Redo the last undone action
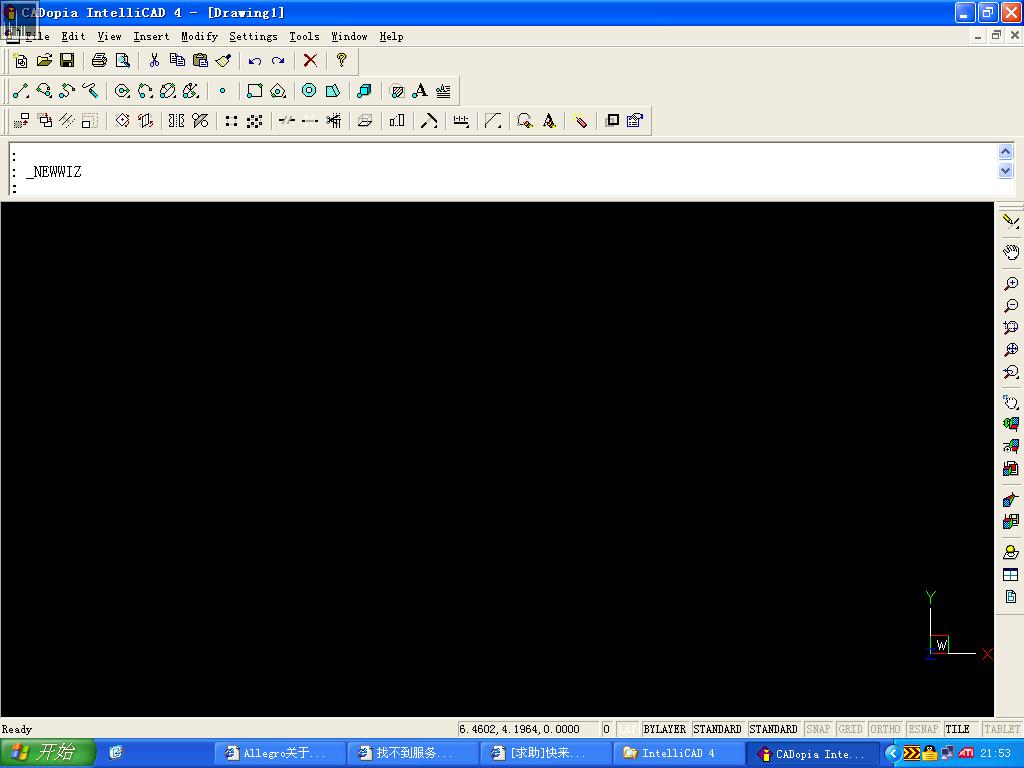 [278, 61]
